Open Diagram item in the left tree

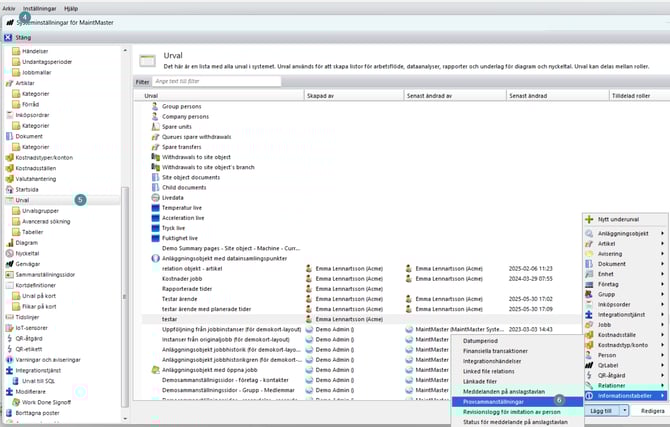(x=26, y=242)
